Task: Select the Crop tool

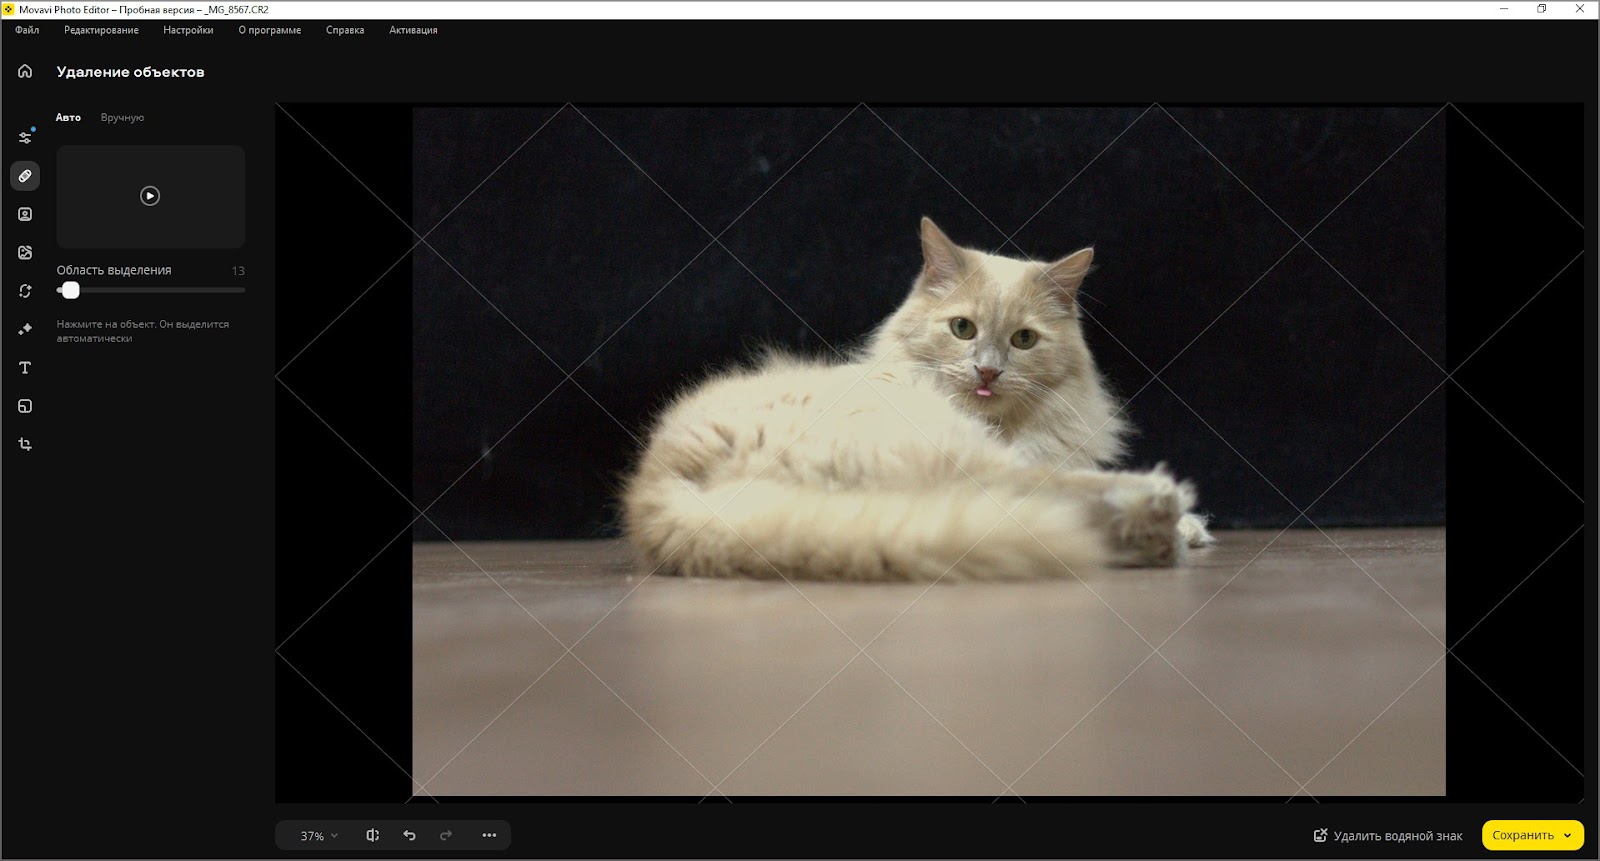Action: [25, 444]
